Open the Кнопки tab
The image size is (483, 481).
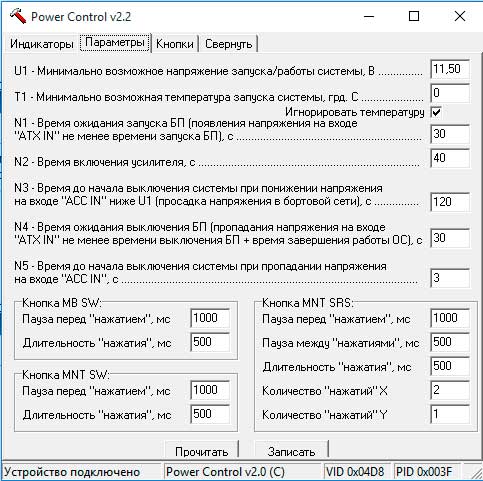pos(175,44)
